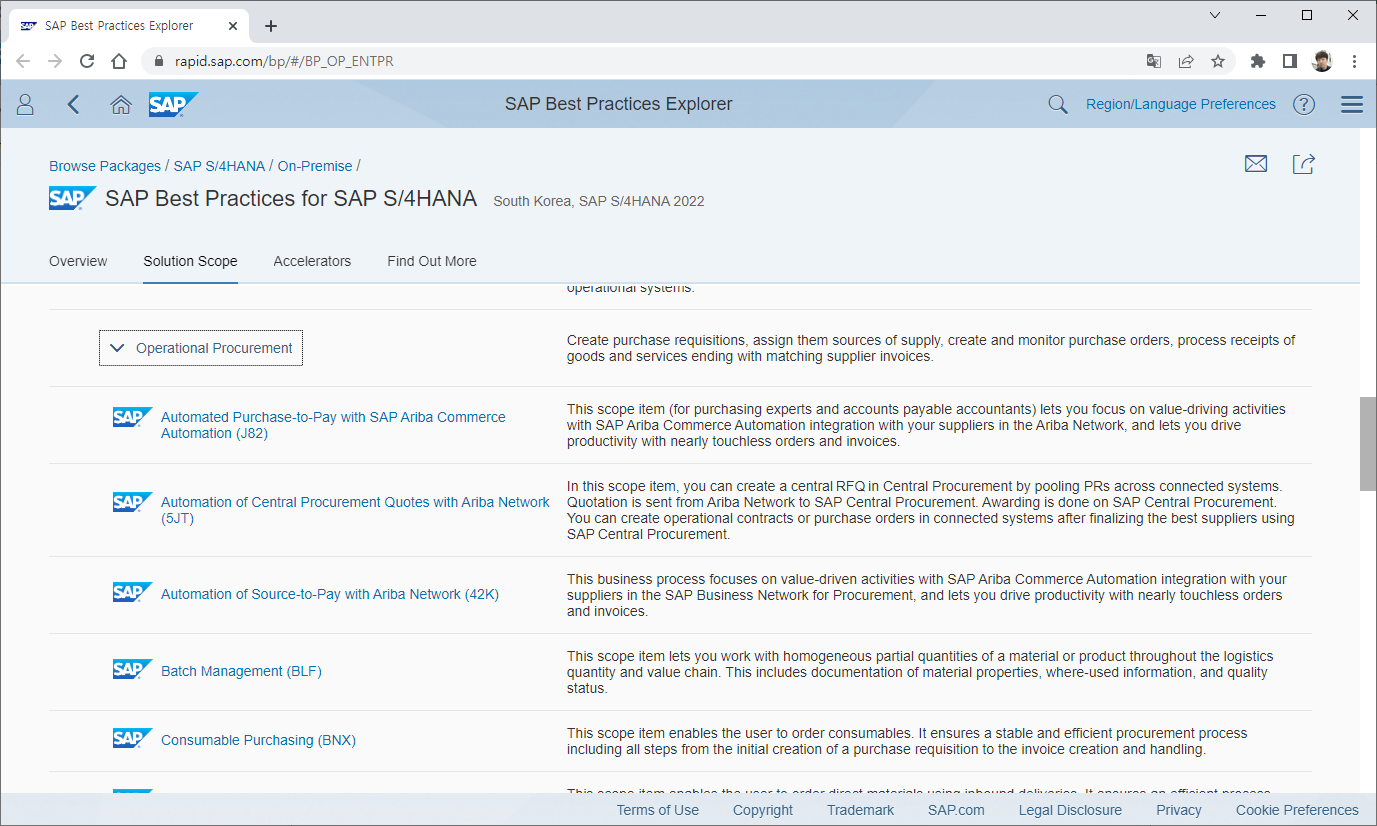The width and height of the screenshot is (1377, 826).
Task: Open the search with the magnifier icon
Action: click(1058, 104)
